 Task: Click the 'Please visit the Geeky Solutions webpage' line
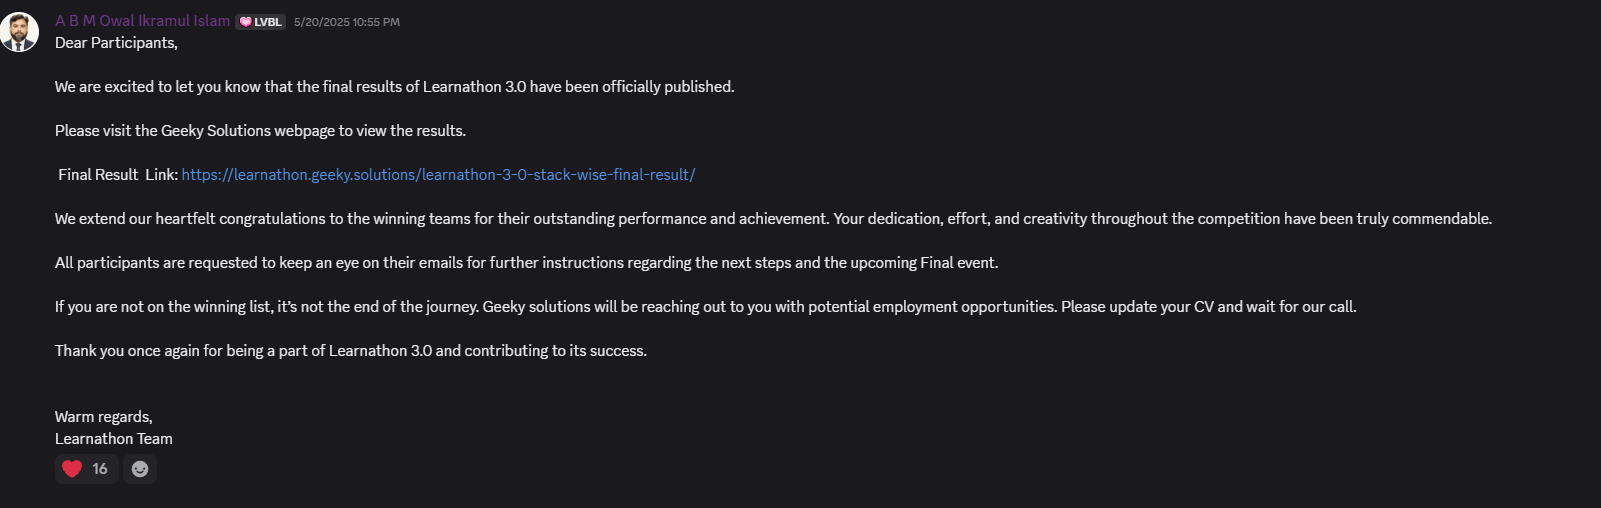[x=260, y=131]
